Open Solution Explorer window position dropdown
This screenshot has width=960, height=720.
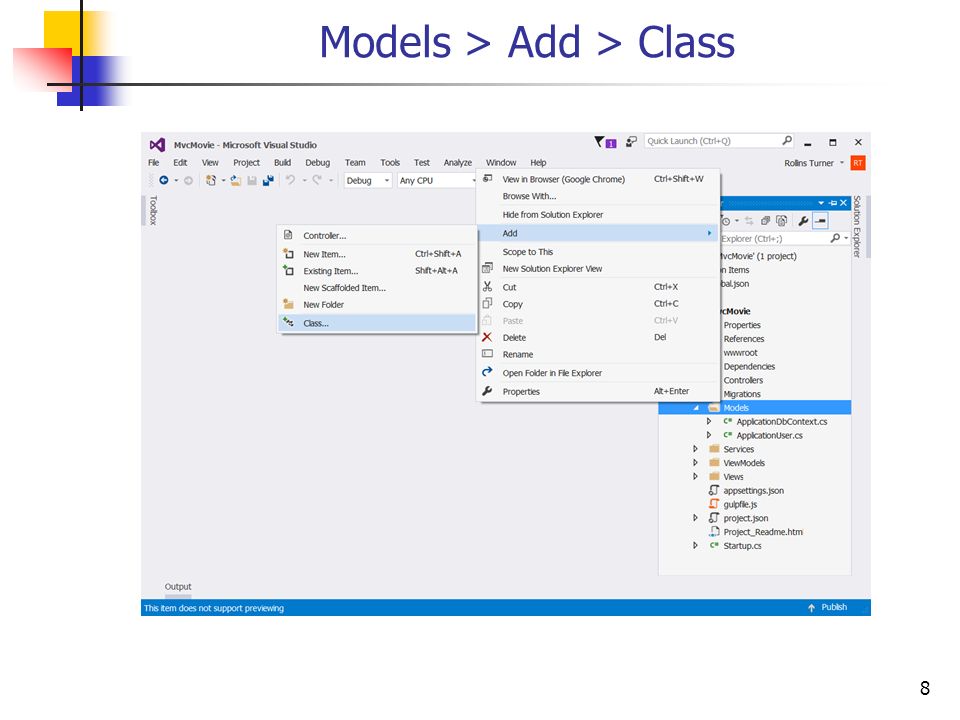click(821, 203)
